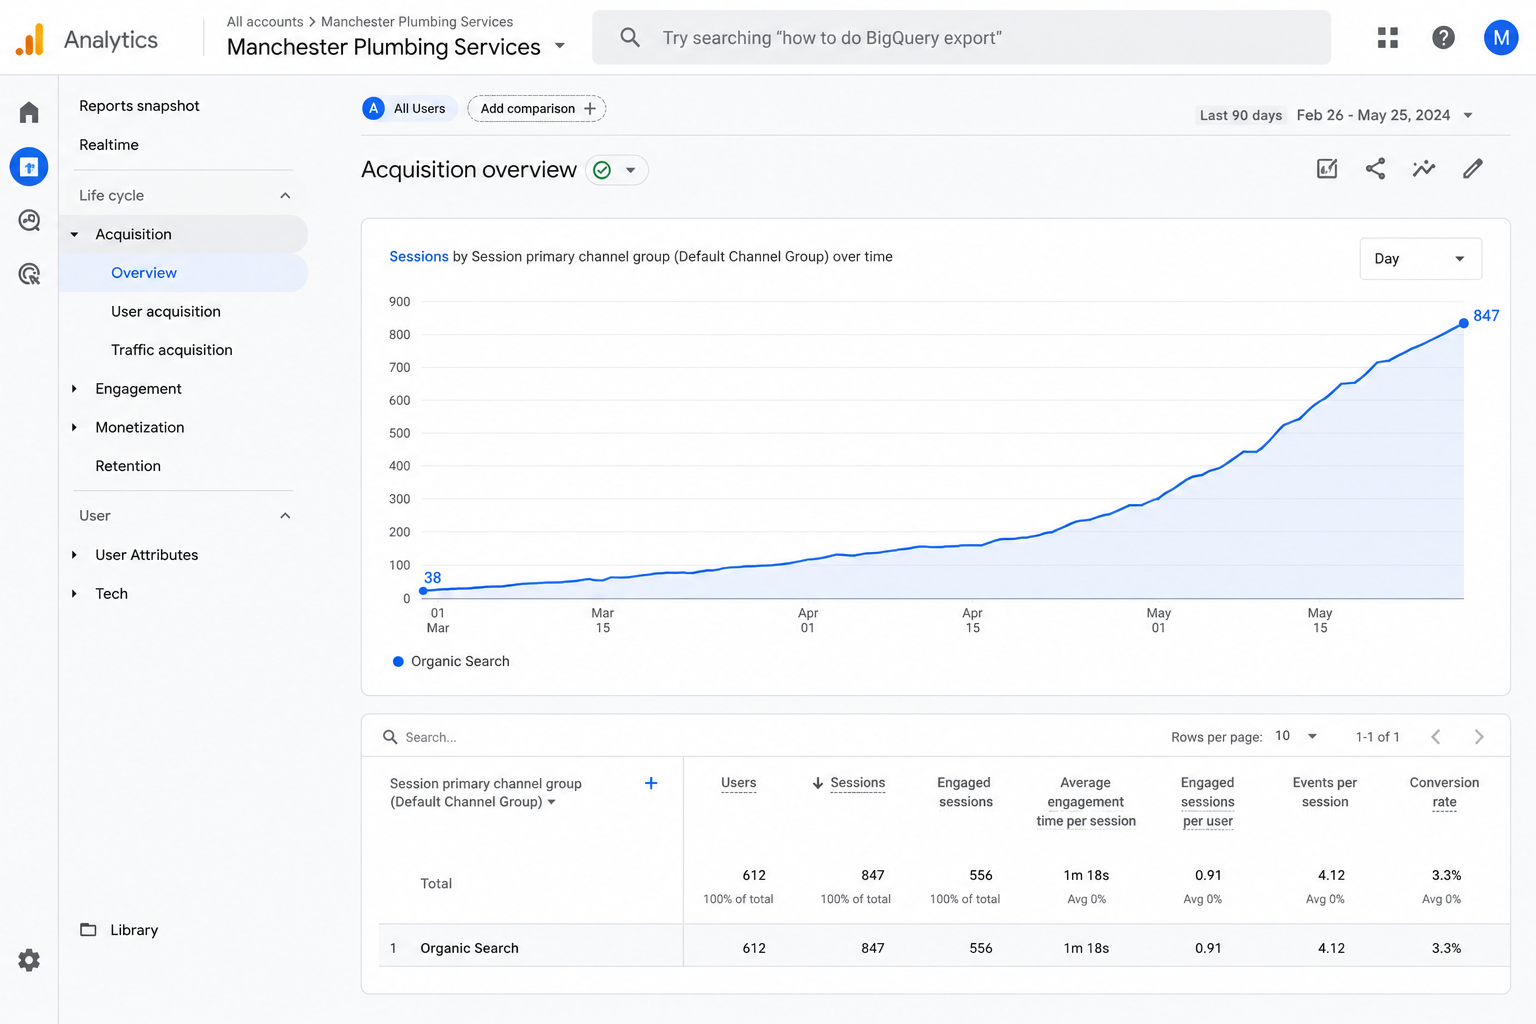This screenshot has height=1024, width=1536.
Task: Click the Add comparison button
Action: (x=537, y=108)
